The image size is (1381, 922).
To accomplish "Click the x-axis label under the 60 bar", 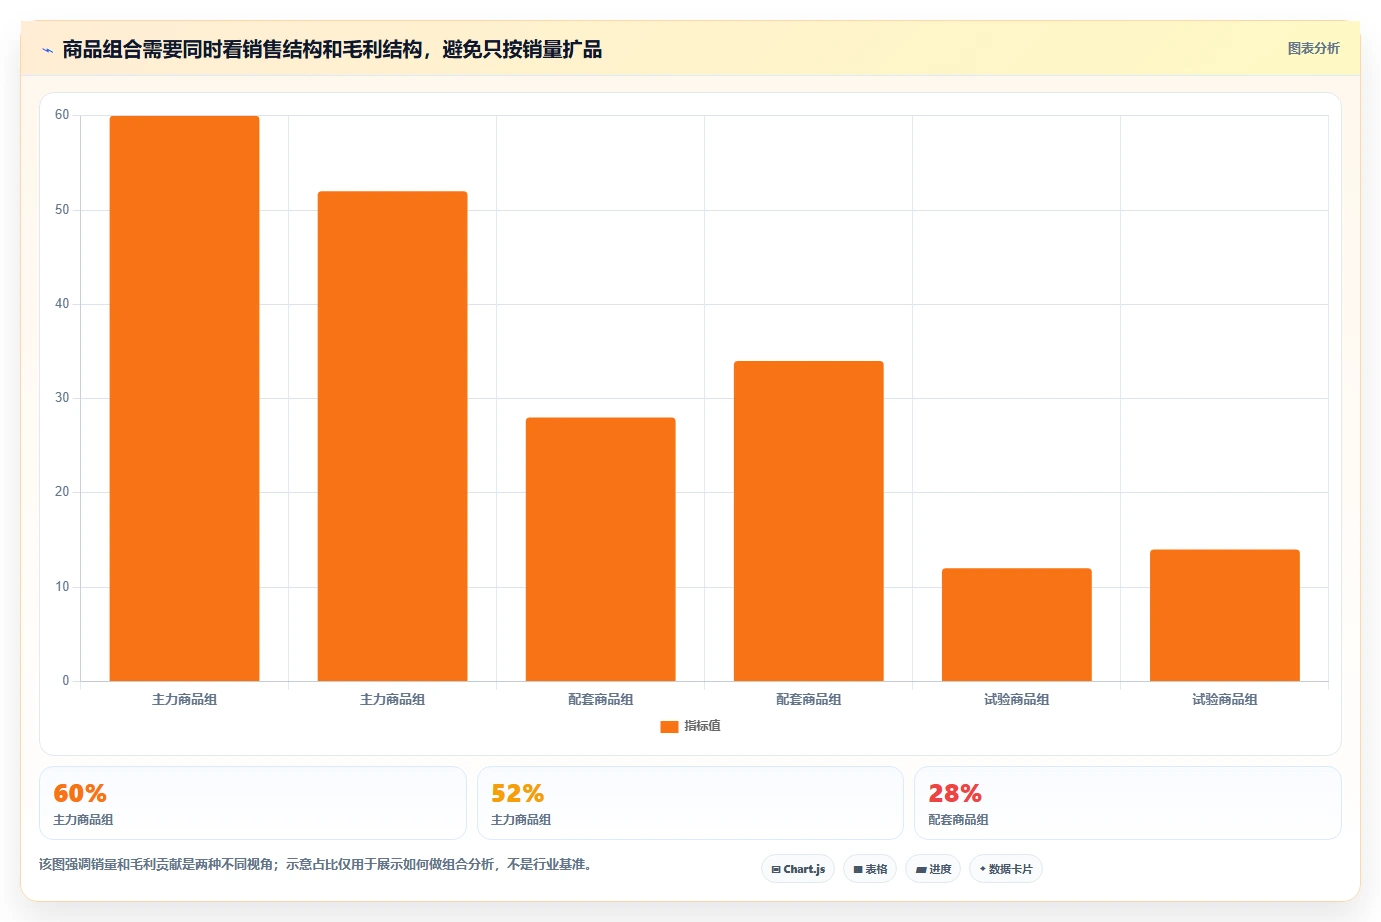I will point(184,699).
